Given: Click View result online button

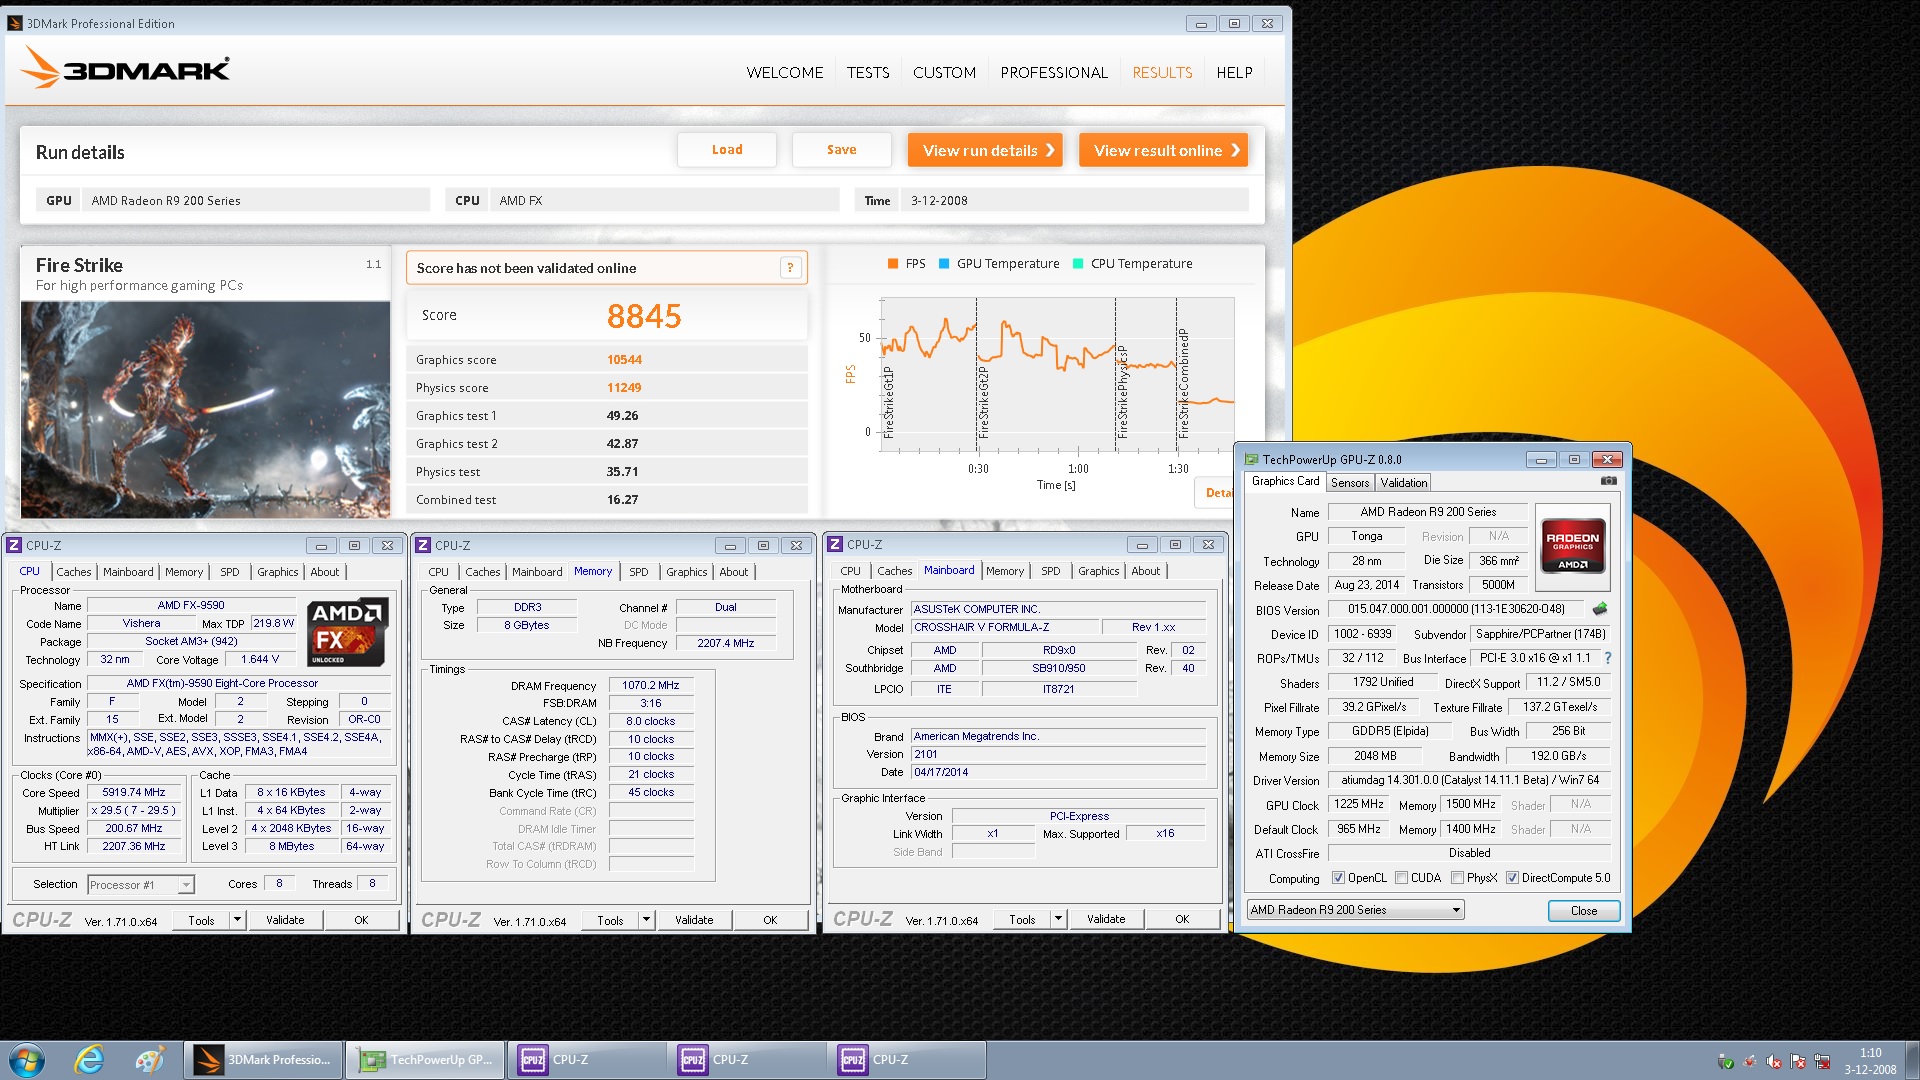Looking at the screenshot, I should [1163, 150].
